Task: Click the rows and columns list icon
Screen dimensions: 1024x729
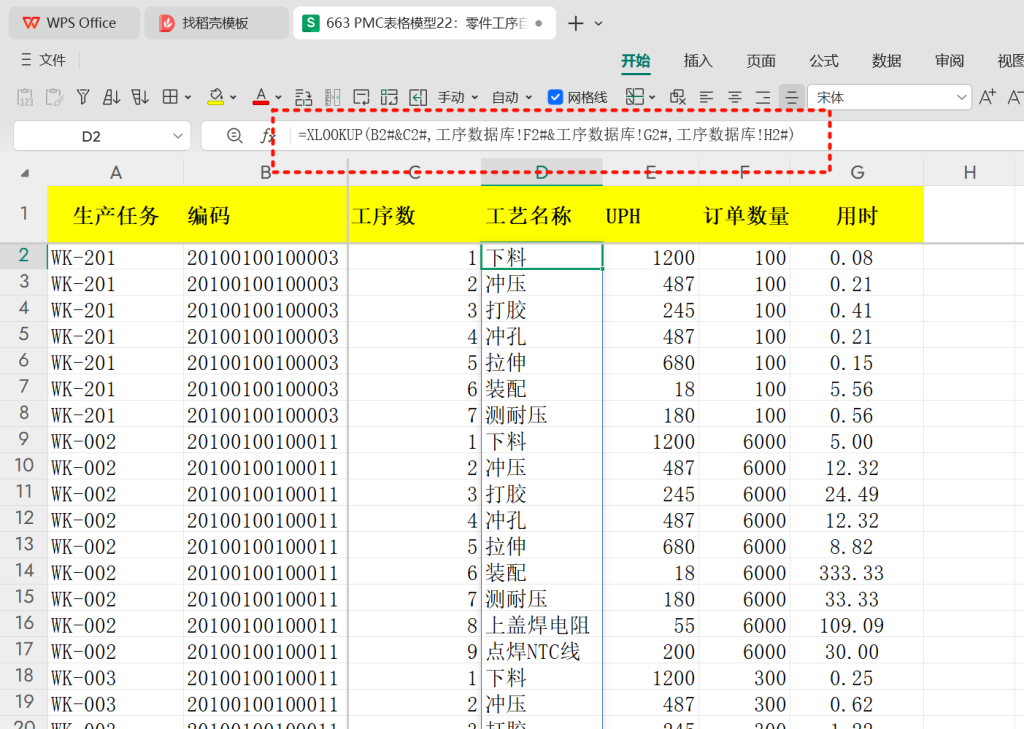Action: (x=304, y=97)
